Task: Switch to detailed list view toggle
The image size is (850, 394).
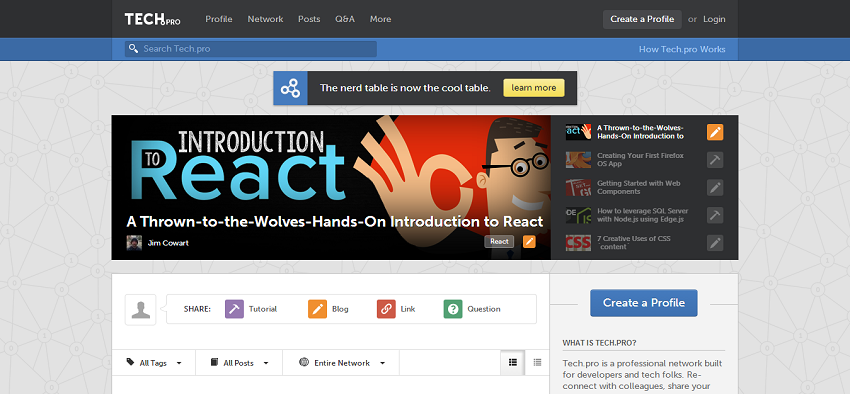Action: [x=512, y=363]
